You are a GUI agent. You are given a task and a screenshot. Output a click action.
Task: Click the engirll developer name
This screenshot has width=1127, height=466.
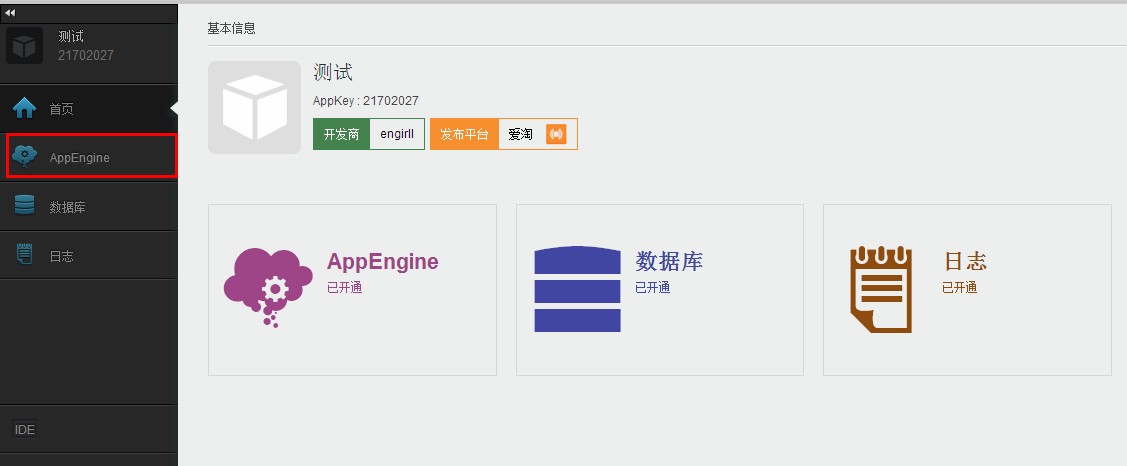pyautogui.click(x=397, y=134)
